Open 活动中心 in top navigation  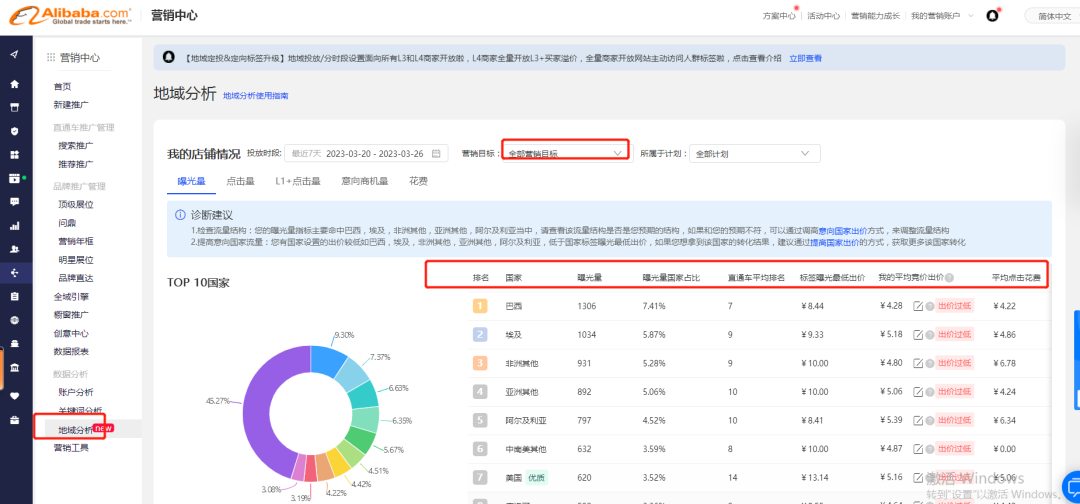pyautogui.click(x=823, y=15)
